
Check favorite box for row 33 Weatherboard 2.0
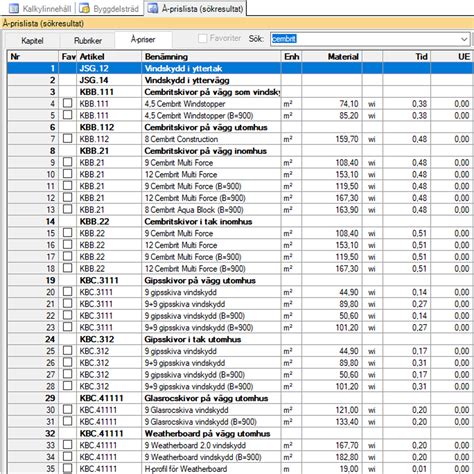[68, 445]
